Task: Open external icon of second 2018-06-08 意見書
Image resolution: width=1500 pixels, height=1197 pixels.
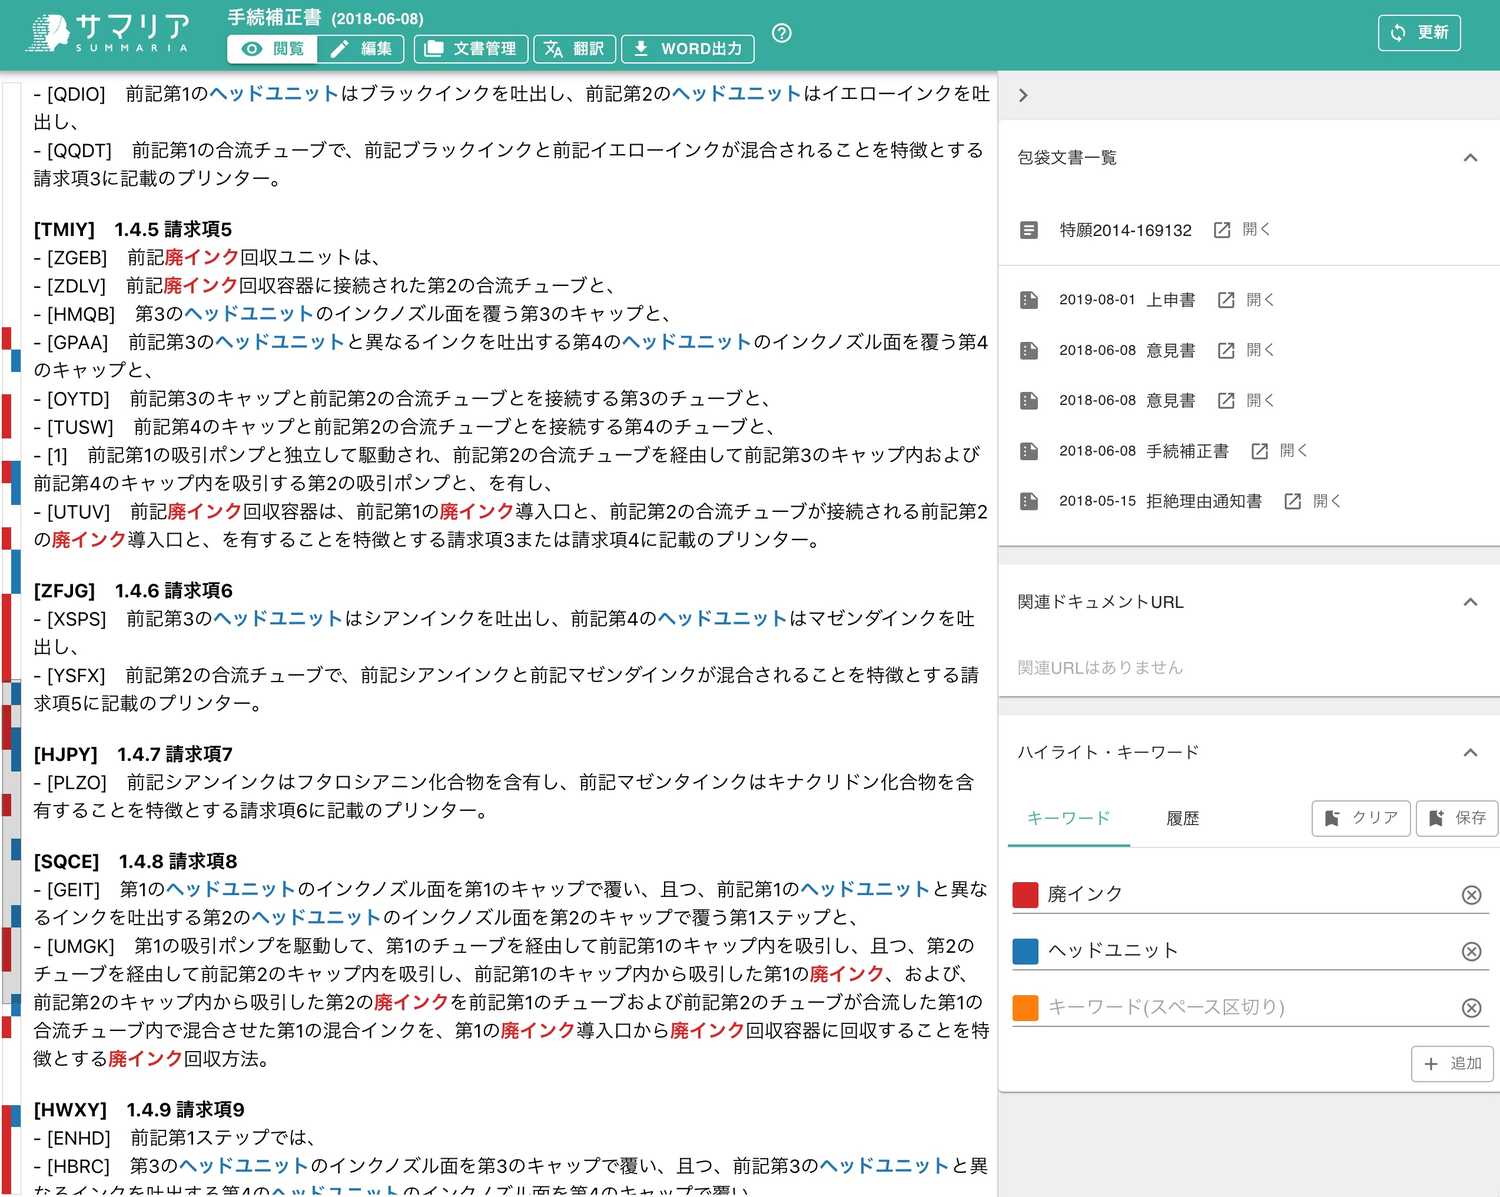Action: click(x=1226, y=401)
